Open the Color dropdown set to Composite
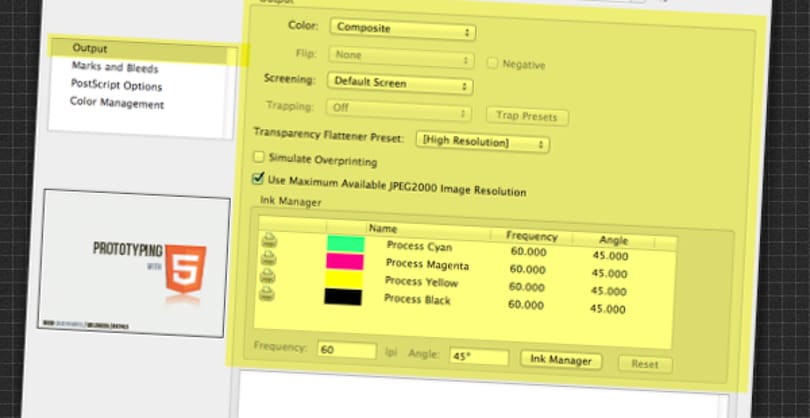Screen dimensions: 810x418 [402, 29]
